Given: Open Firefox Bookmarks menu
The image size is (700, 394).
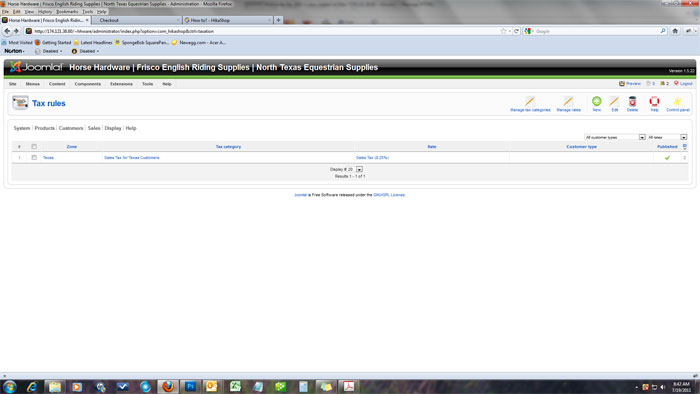Looking at the screenshot, I should tap(67, 12).
